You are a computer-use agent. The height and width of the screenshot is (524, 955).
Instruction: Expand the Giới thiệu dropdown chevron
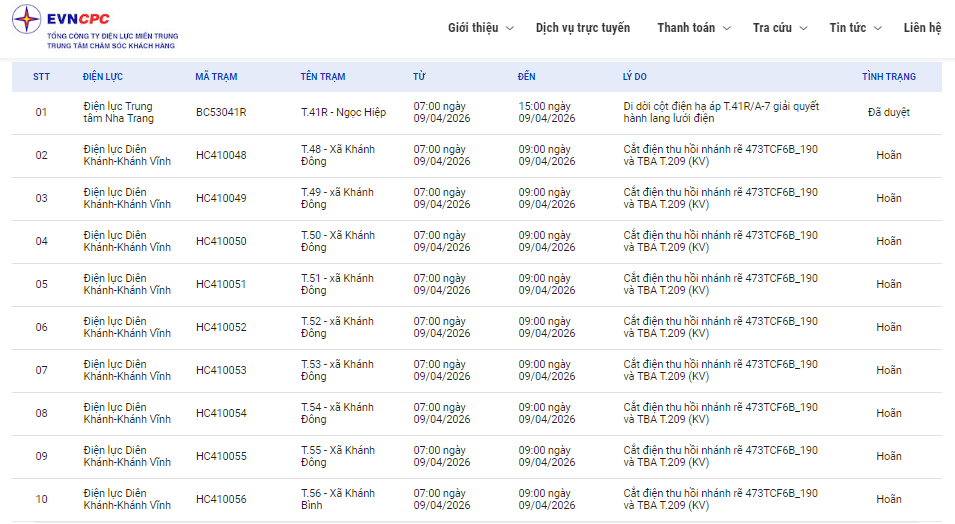coord(510,28)
